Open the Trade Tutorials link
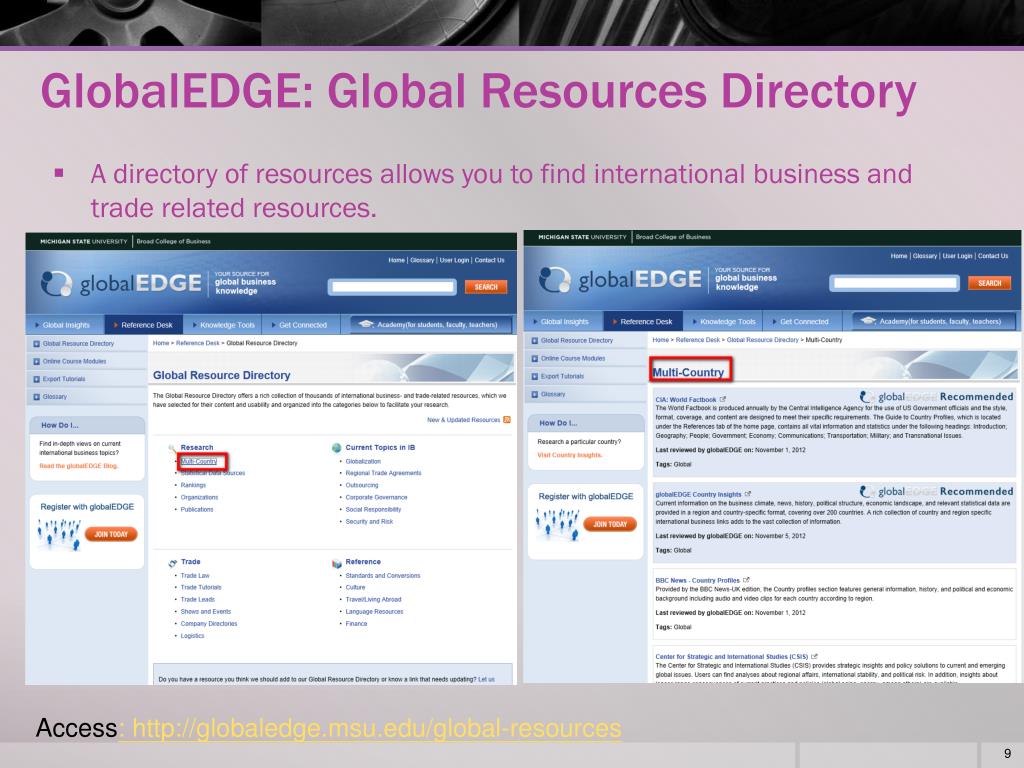Image resolution: width=1024 pixels, height=768 pixels. pos(201,587)
